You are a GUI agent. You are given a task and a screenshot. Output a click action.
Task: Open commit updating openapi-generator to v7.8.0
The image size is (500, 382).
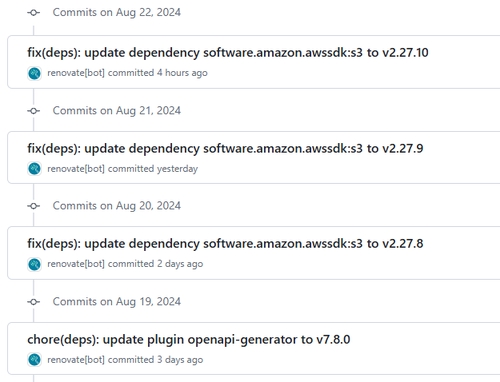[189, 340]
